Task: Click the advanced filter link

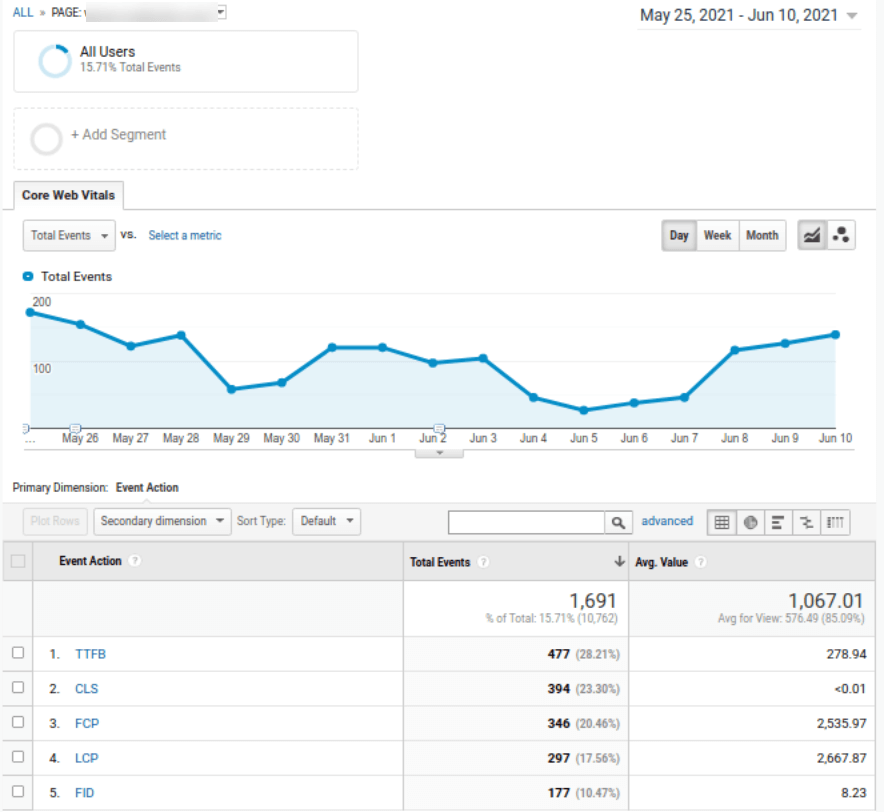Action: pyautogui.click(x=667, y=521)
